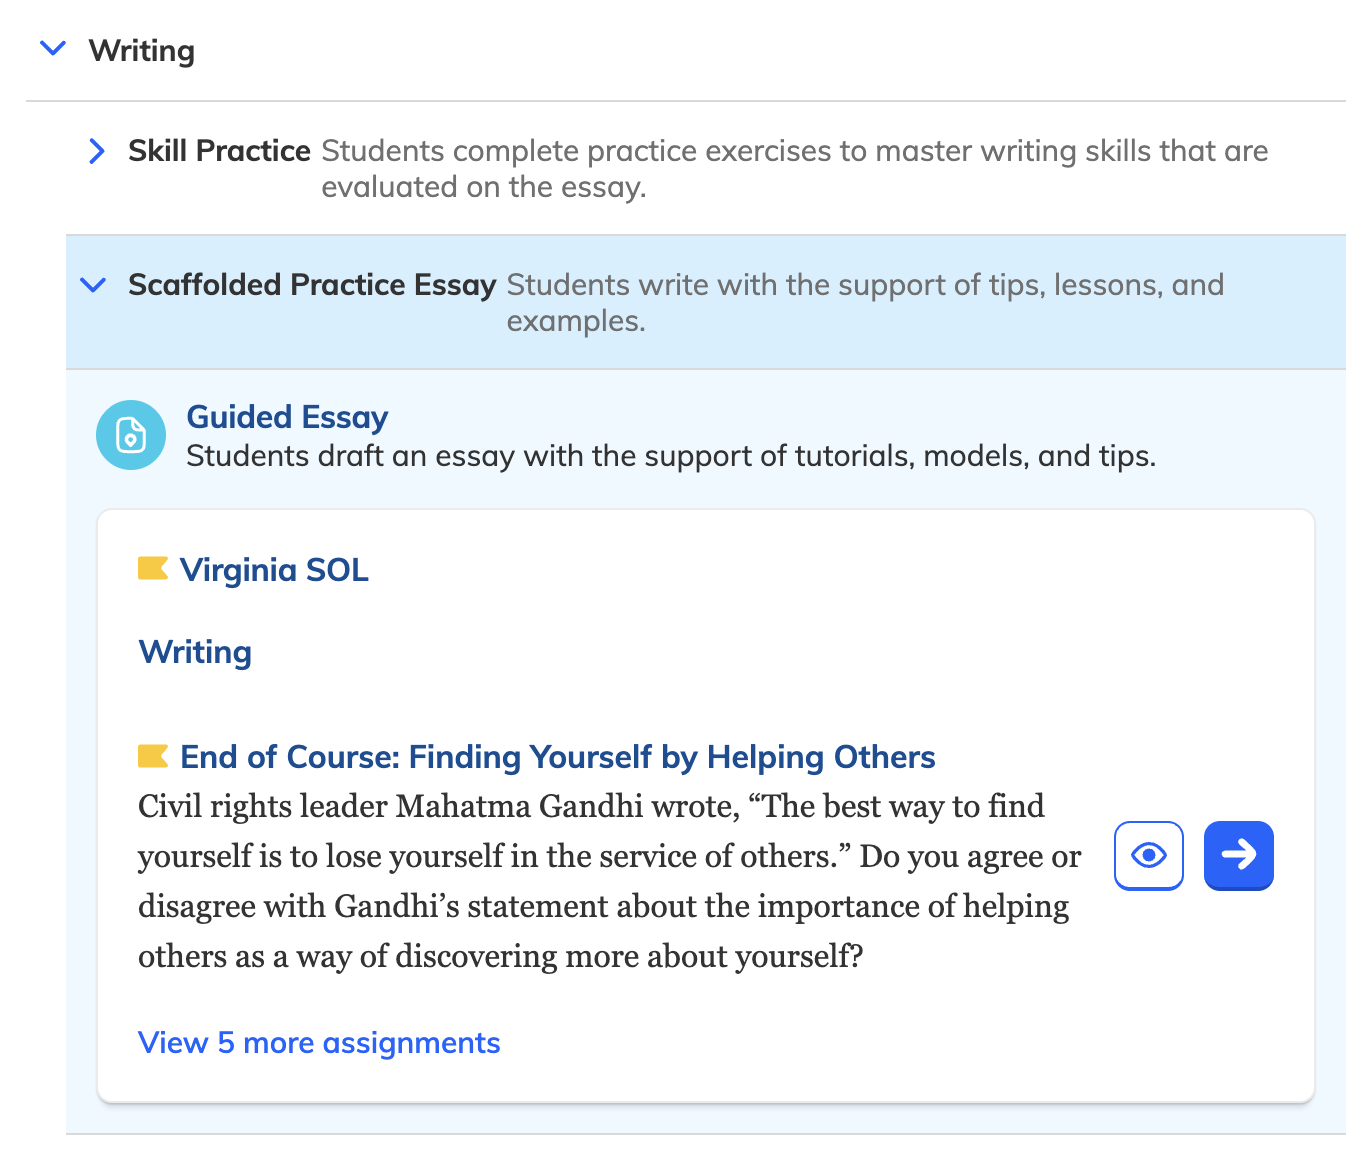The width and height of the screenshot is (1372, 1156).
Task: Click the Guided Essay circular document icon
Action: pos(131,435)
